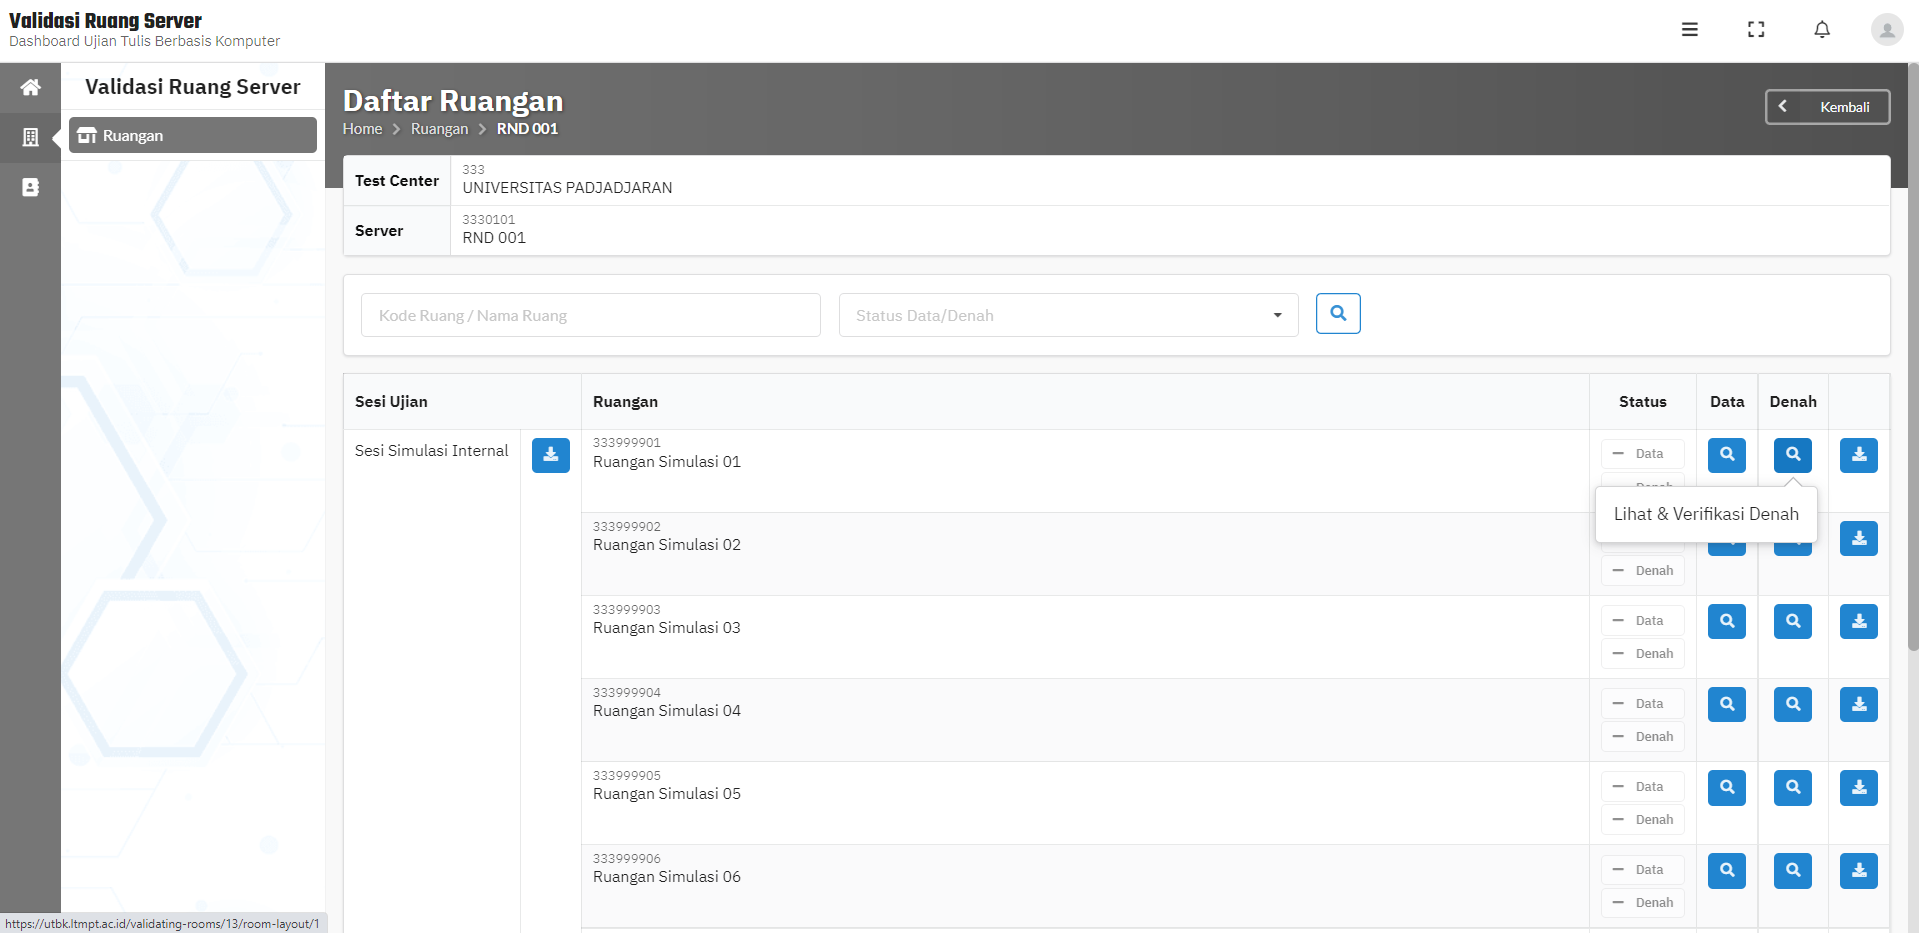View denah for Ruangan Simulasi 06
The image size is (1919, 933).
(1793, 870)
